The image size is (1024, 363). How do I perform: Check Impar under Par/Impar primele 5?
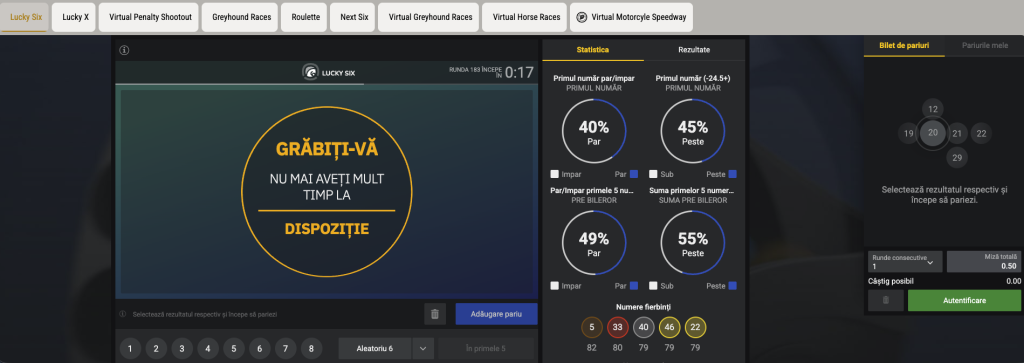coord(554,286)
